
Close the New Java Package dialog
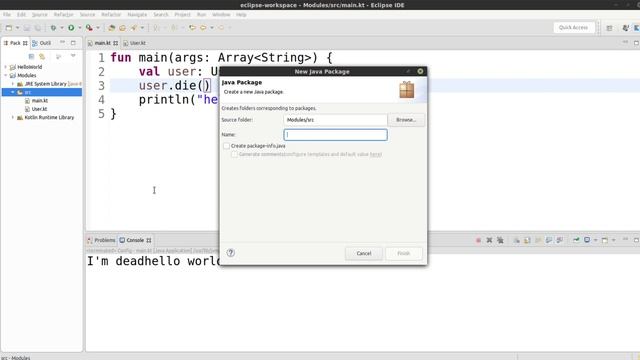point(420,71)
